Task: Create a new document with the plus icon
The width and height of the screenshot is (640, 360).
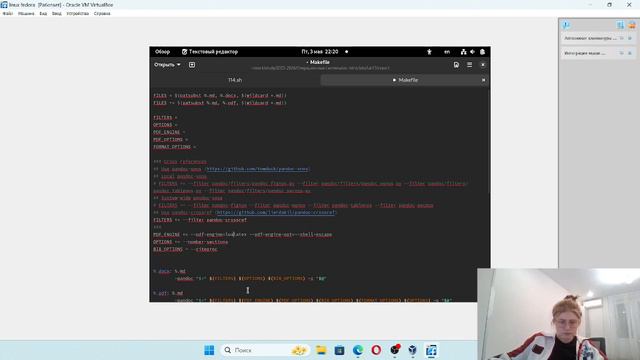Action: (192, 64)
